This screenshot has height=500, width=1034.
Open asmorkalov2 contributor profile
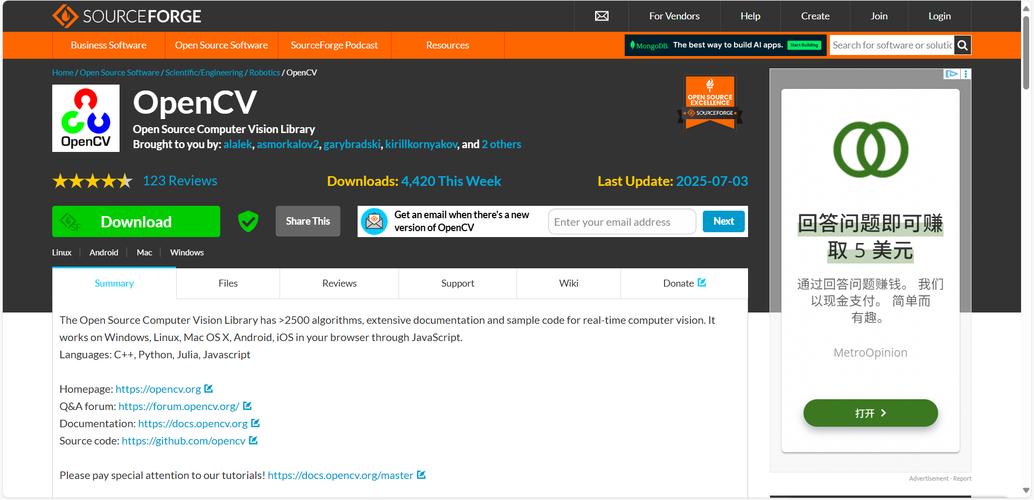click(288, 144)
